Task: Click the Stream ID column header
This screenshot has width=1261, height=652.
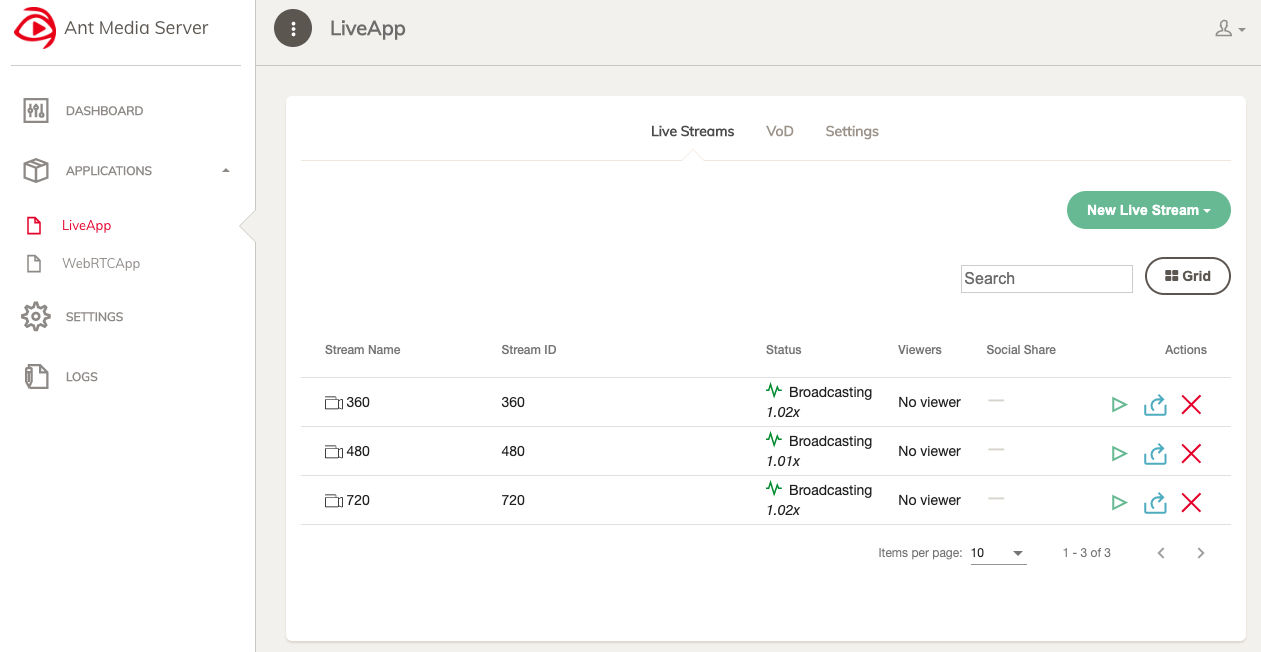Action: tap(528, 350)
